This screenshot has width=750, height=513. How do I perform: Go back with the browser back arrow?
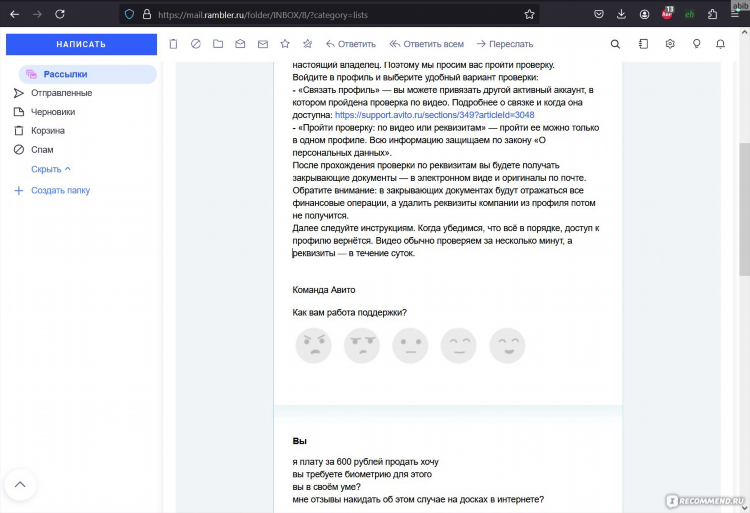(14, 14)
